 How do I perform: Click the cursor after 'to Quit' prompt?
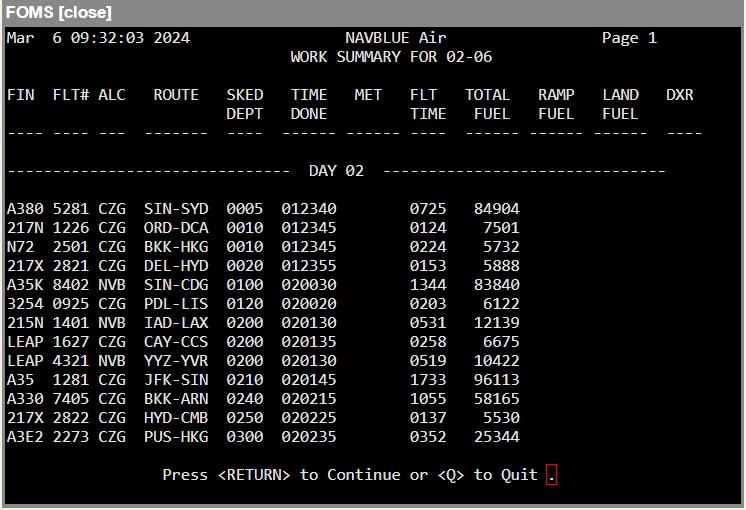click(551, 475)
